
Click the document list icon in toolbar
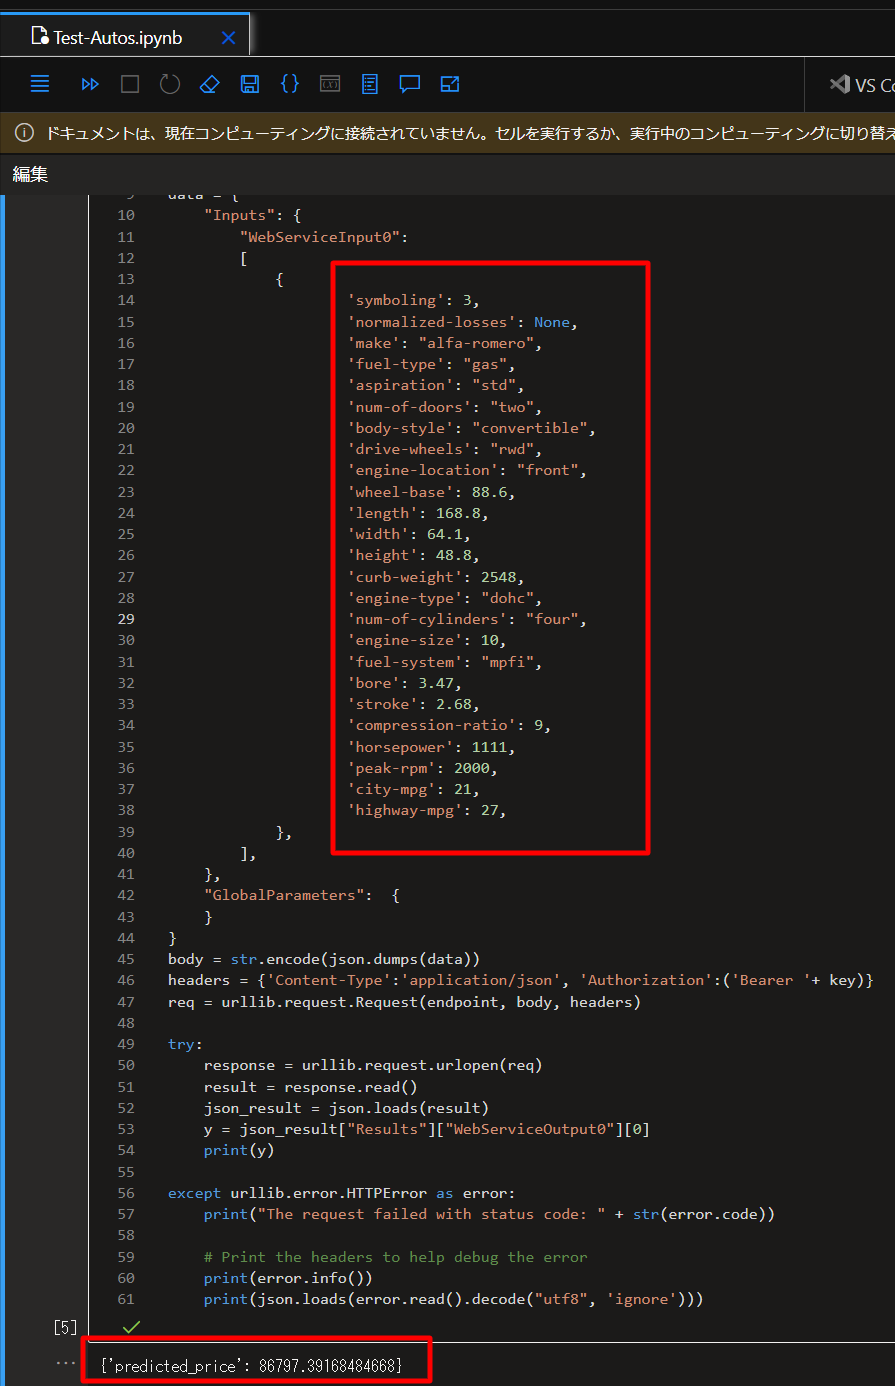370,84
